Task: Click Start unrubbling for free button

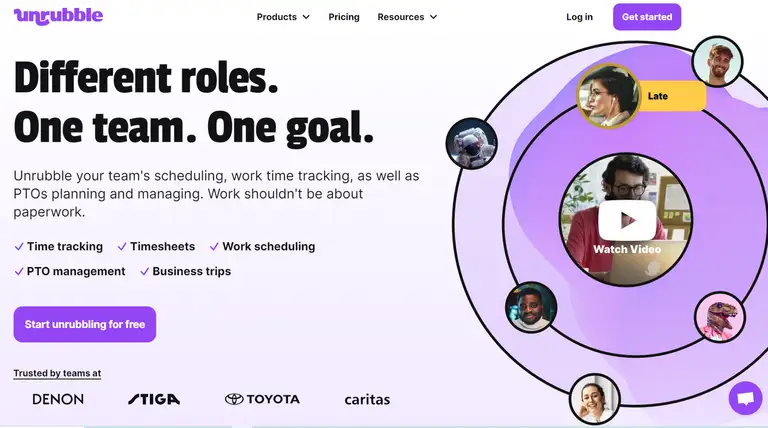Action: pyautogui.click(x=85, y=324)
